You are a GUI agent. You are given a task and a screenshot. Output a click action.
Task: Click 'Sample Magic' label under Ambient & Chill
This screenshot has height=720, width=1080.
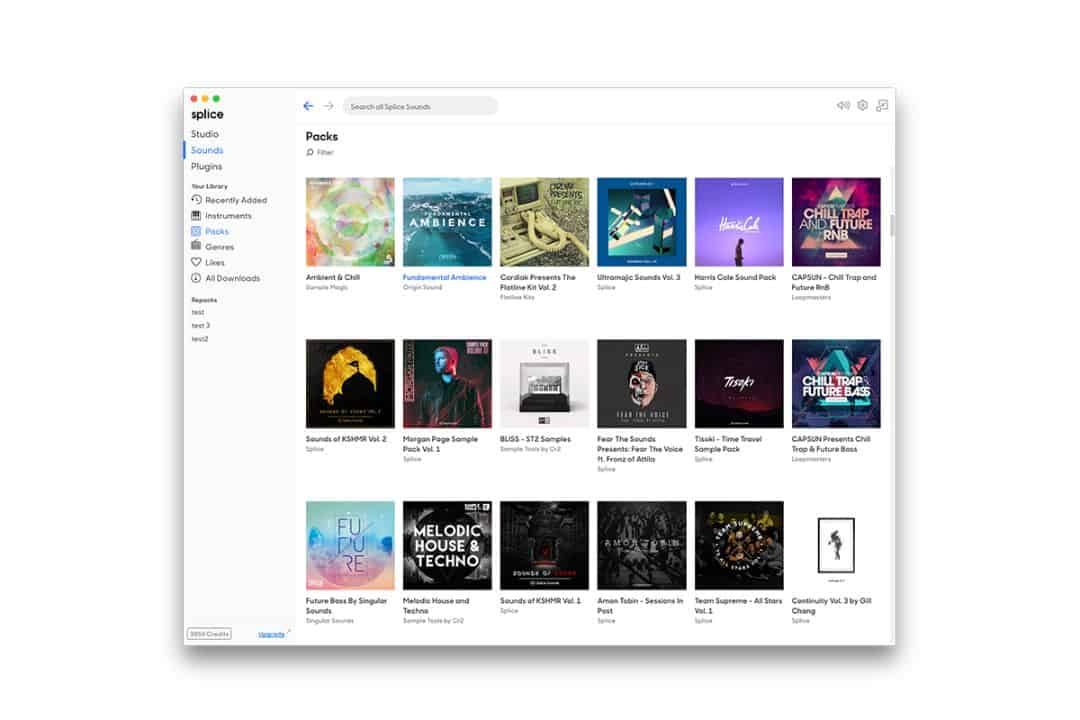pyautogui.click(x=326, y=287)
